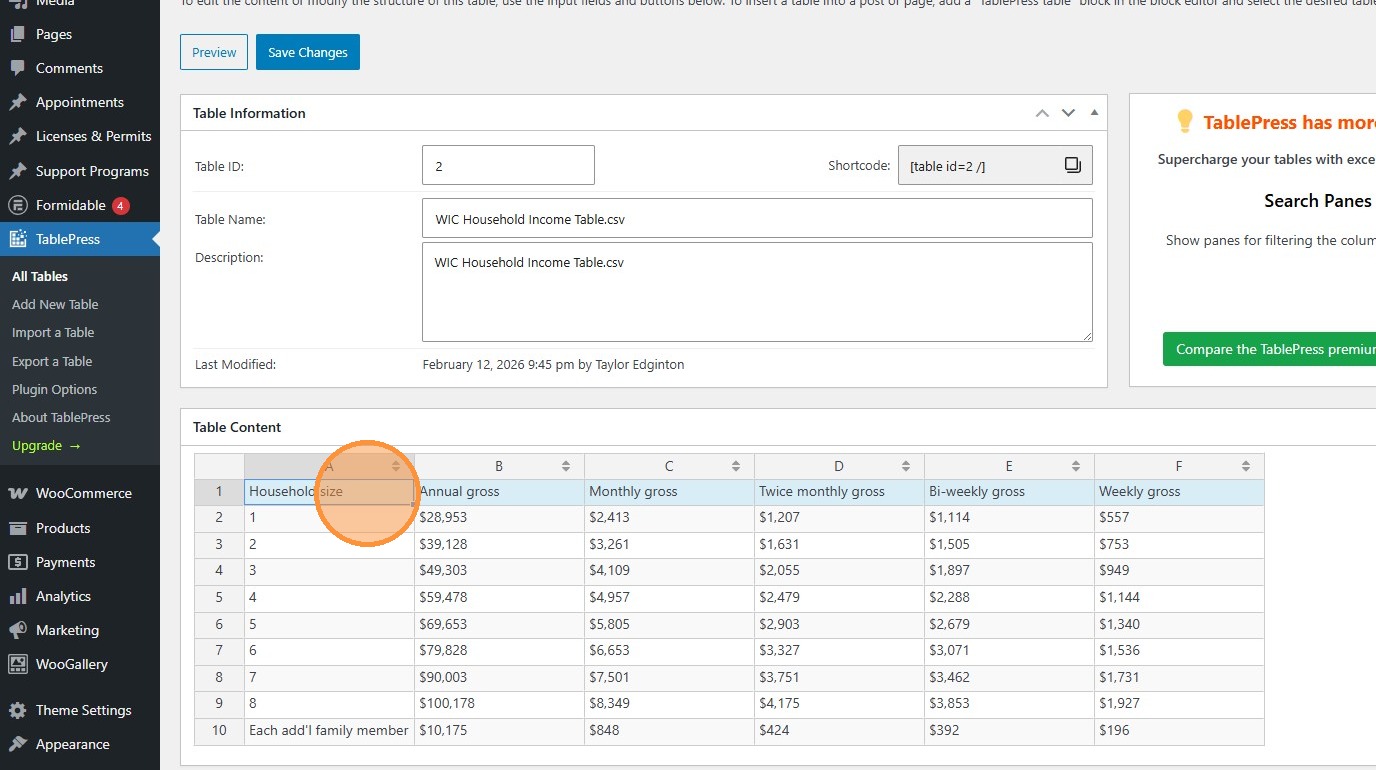The image size is (1376, 770).
Task: Move Table Information panel up
Action: (x=1042, y=113)
